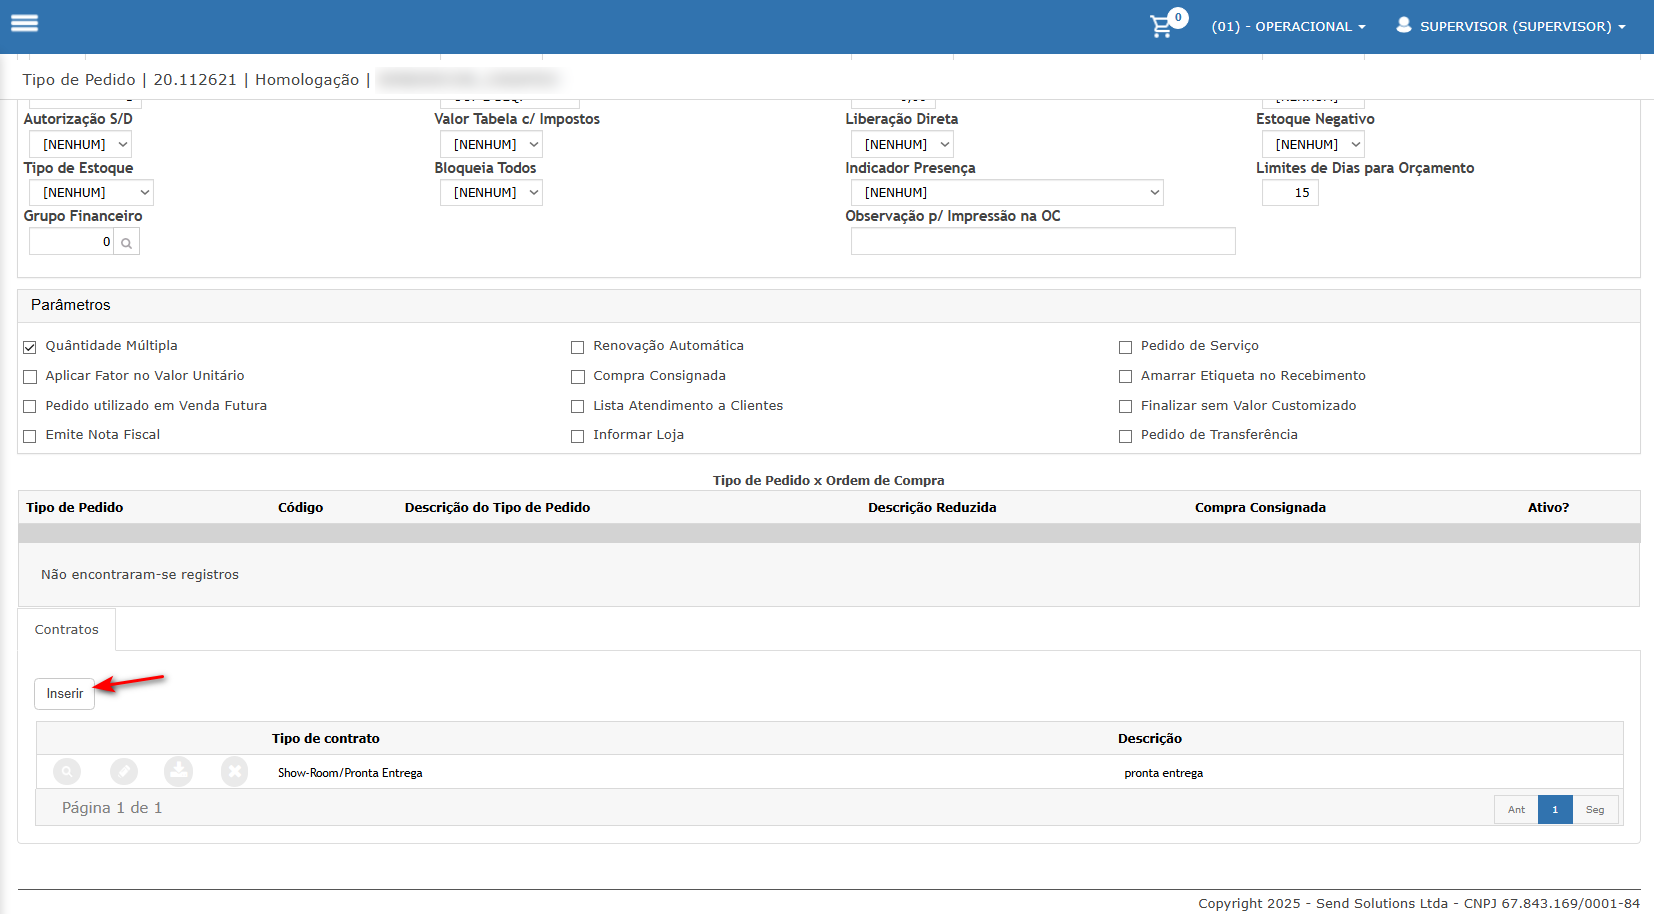The width and height of the screenshot is (1654, 914).
Task: Select the Contratos tab
Action: click(x=67, y=630)
